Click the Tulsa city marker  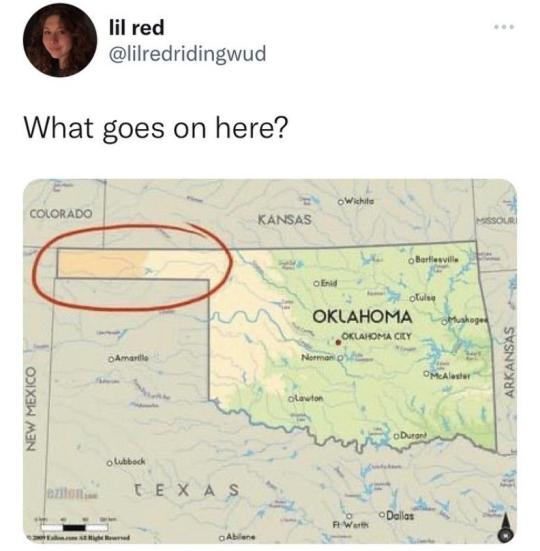click(x=412, y=299)
